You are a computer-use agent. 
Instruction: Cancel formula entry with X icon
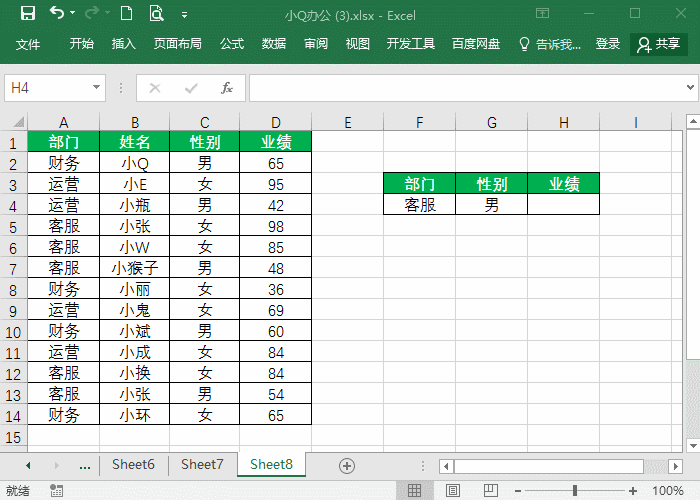(x=154, y=88)
